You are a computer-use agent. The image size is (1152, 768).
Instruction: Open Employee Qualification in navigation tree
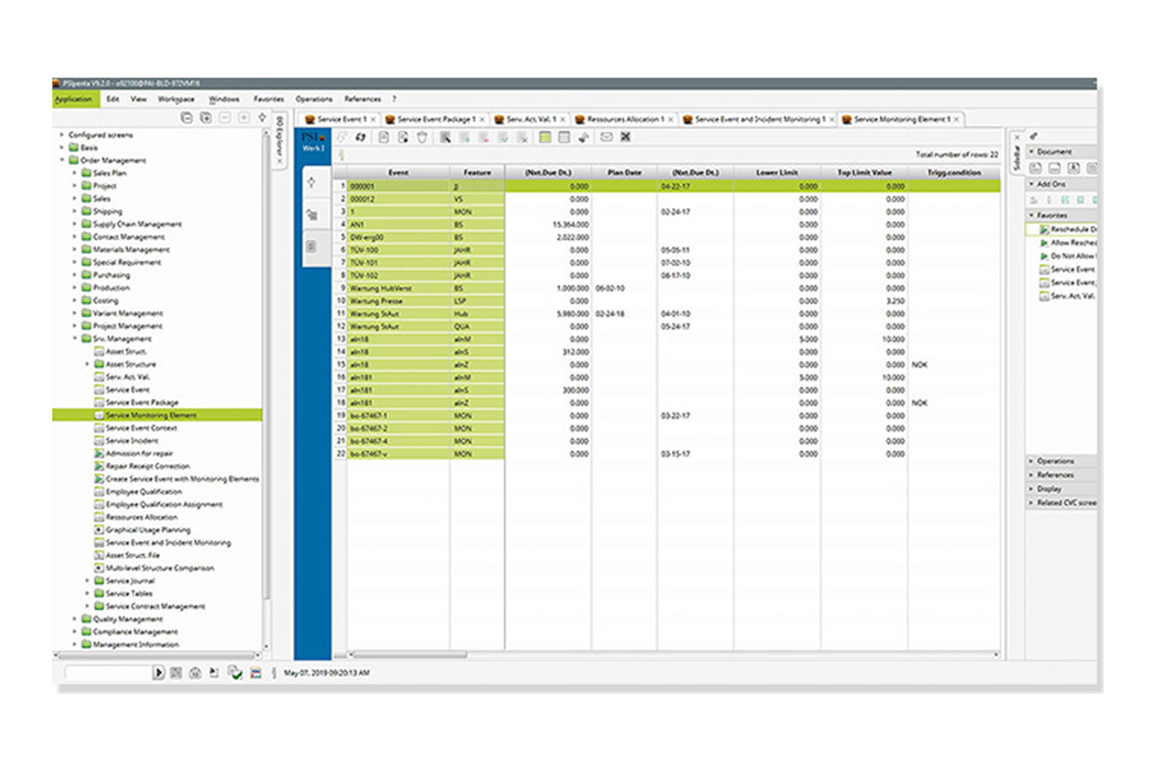tap(143, 492)
